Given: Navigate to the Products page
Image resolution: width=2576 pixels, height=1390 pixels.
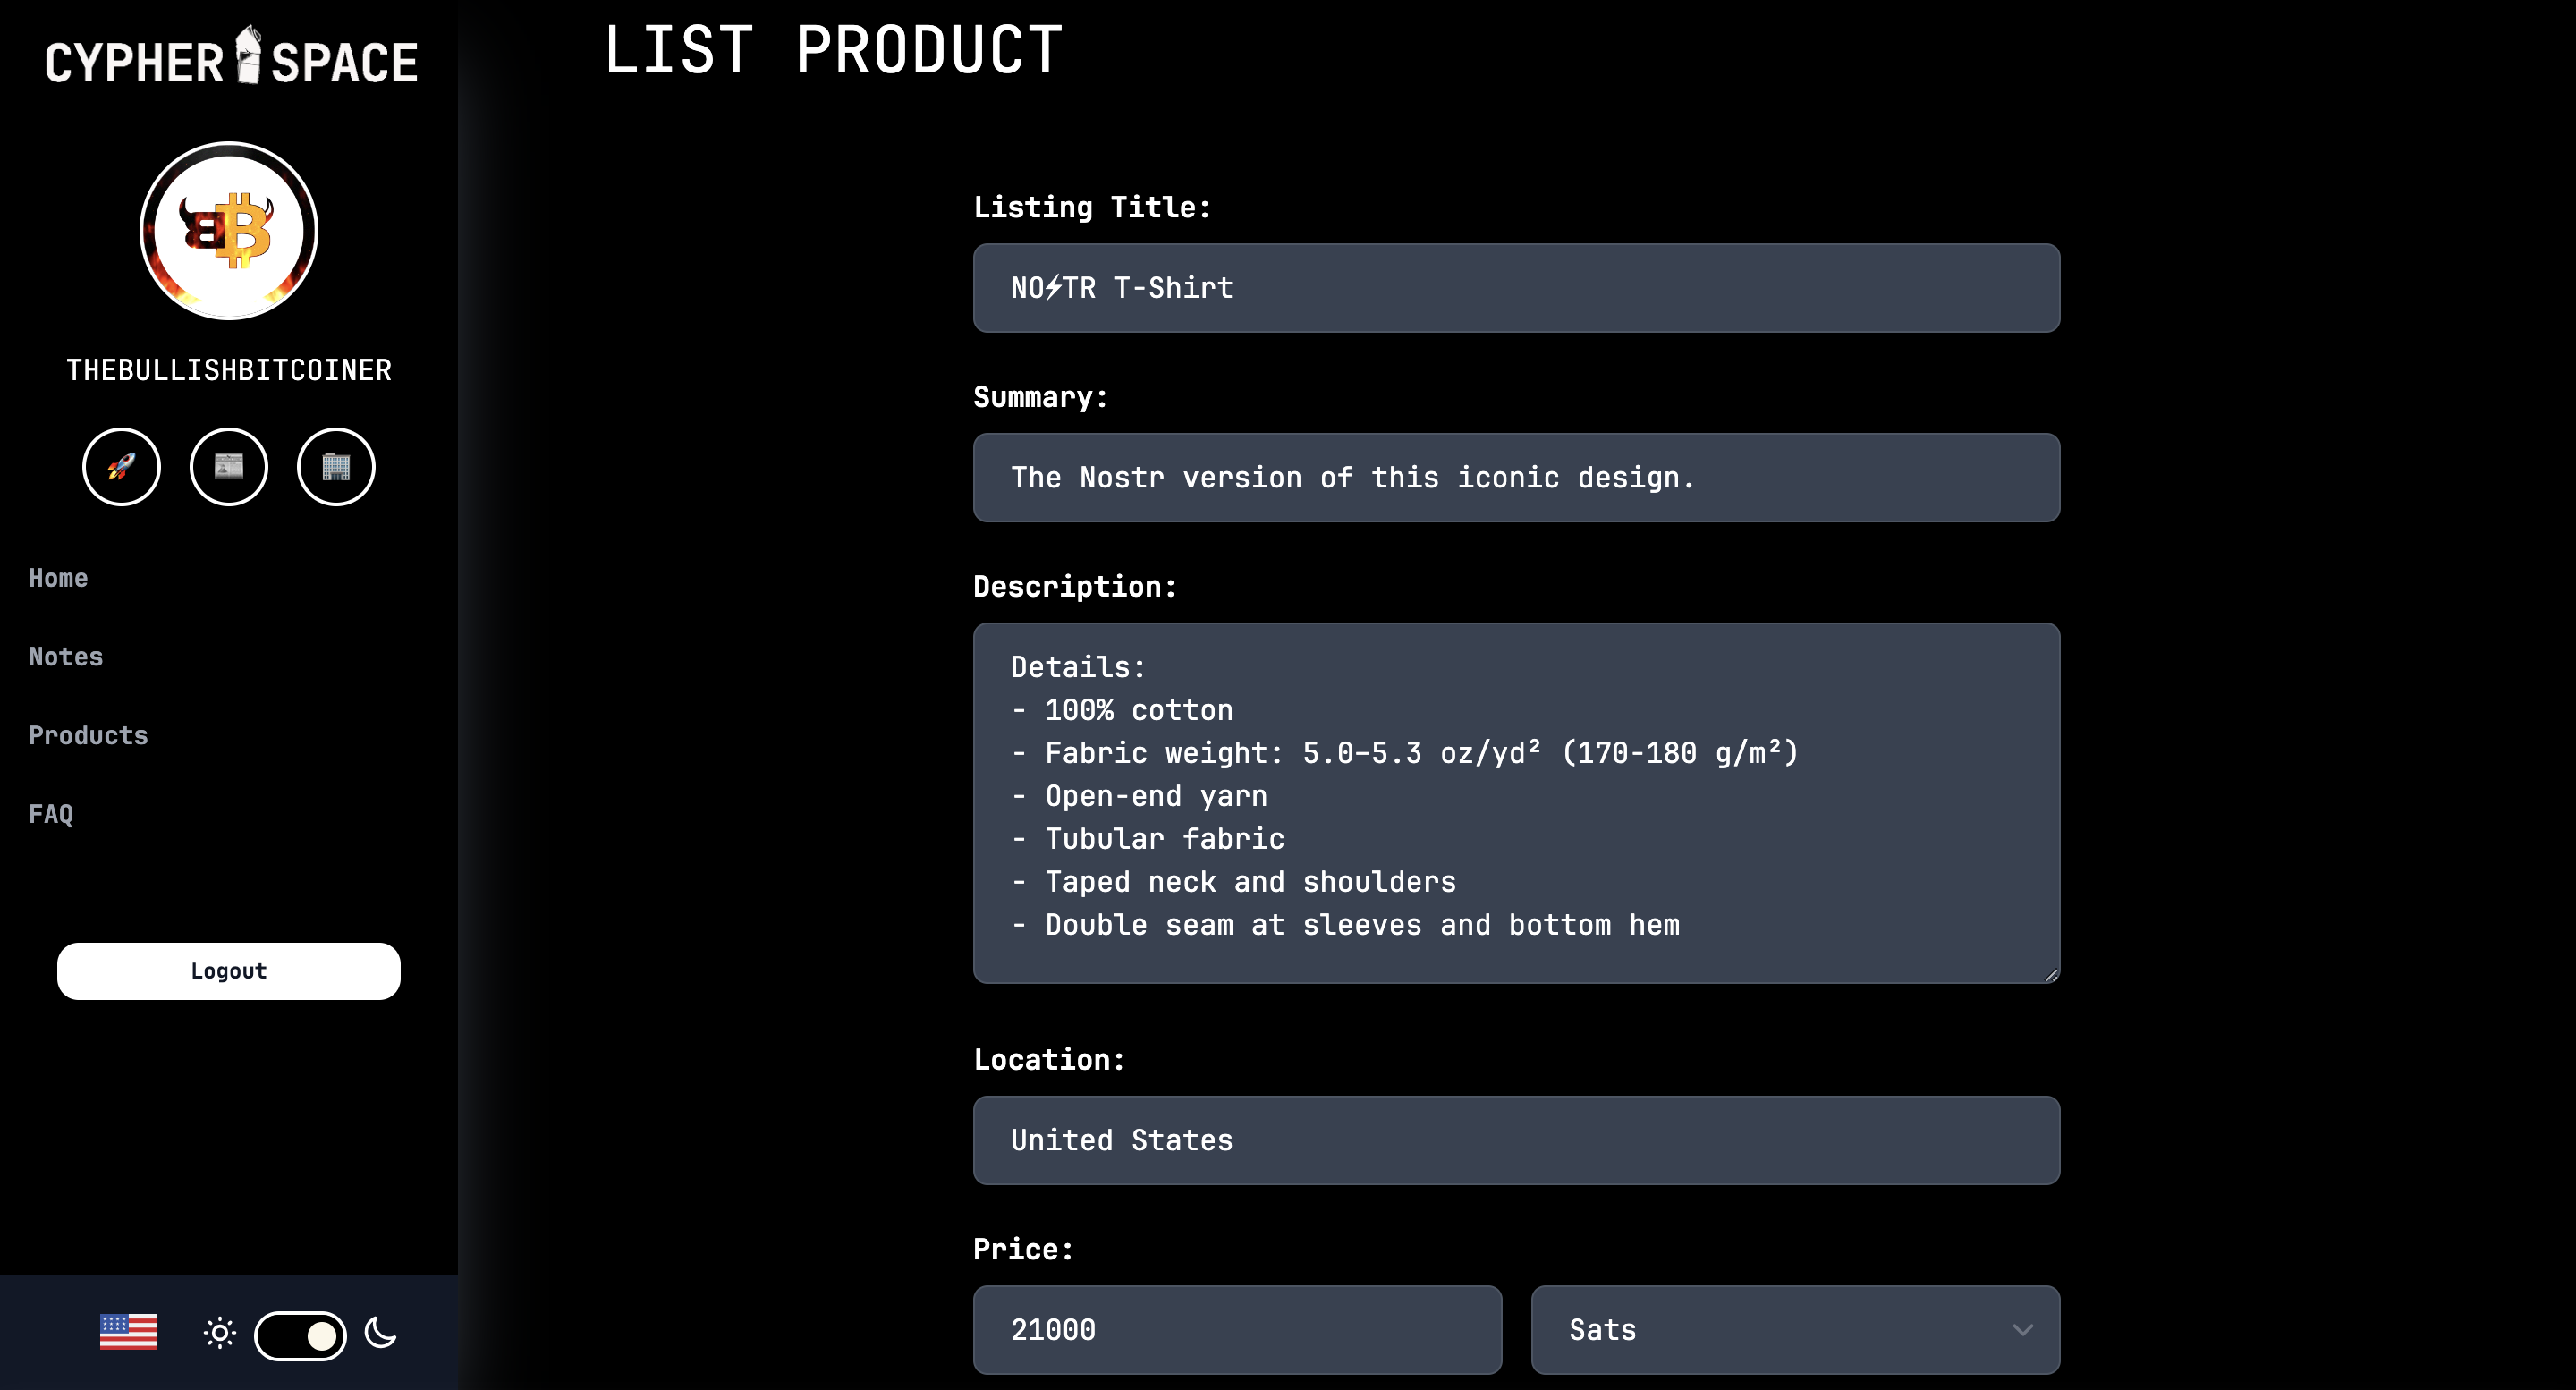Looking at the screenshot, I should pyautogui.click(x=88, y=736).
